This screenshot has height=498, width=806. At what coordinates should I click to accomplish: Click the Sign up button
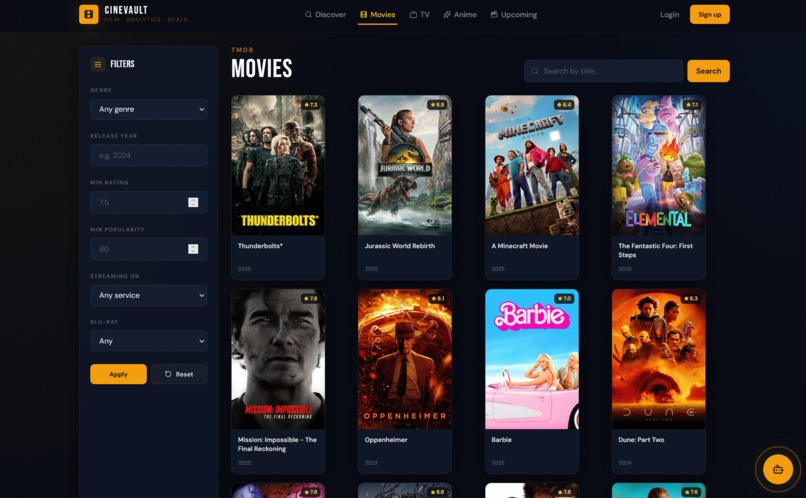709,14
